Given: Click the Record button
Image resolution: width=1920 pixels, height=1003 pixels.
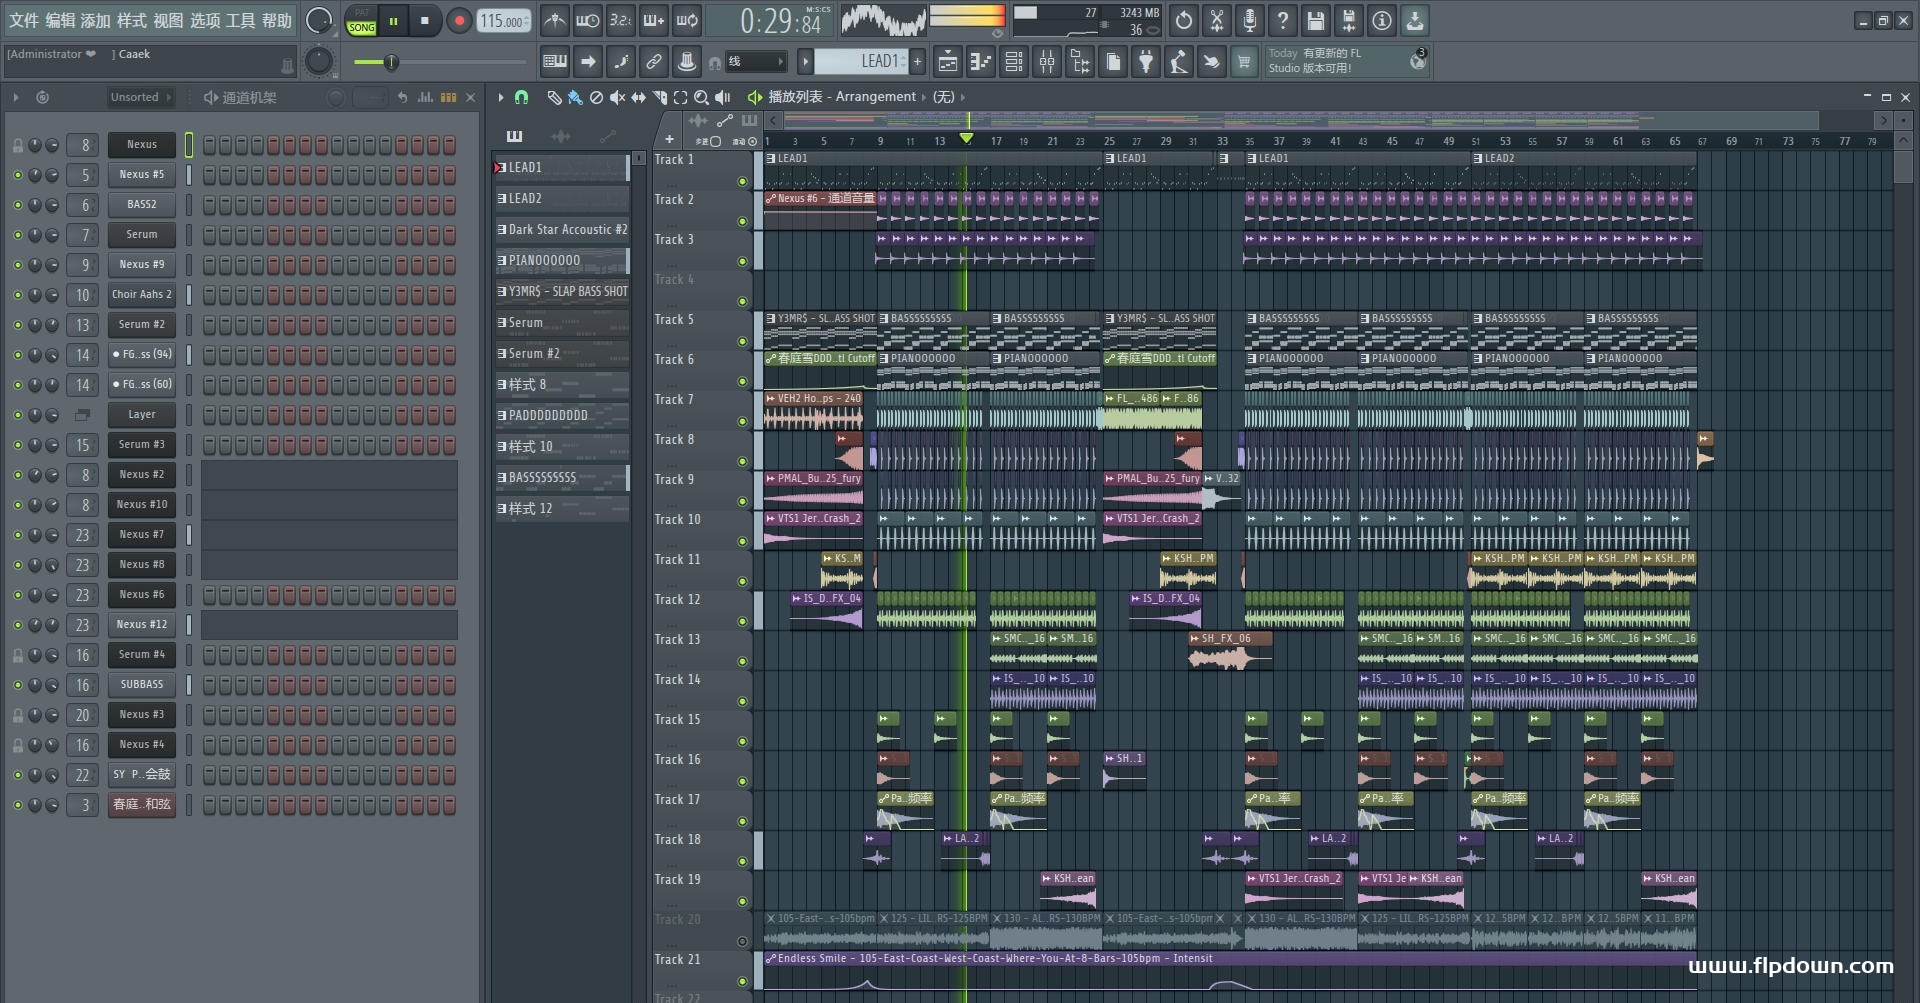Looking at the screenshot, I should click(x=459, y=20).
